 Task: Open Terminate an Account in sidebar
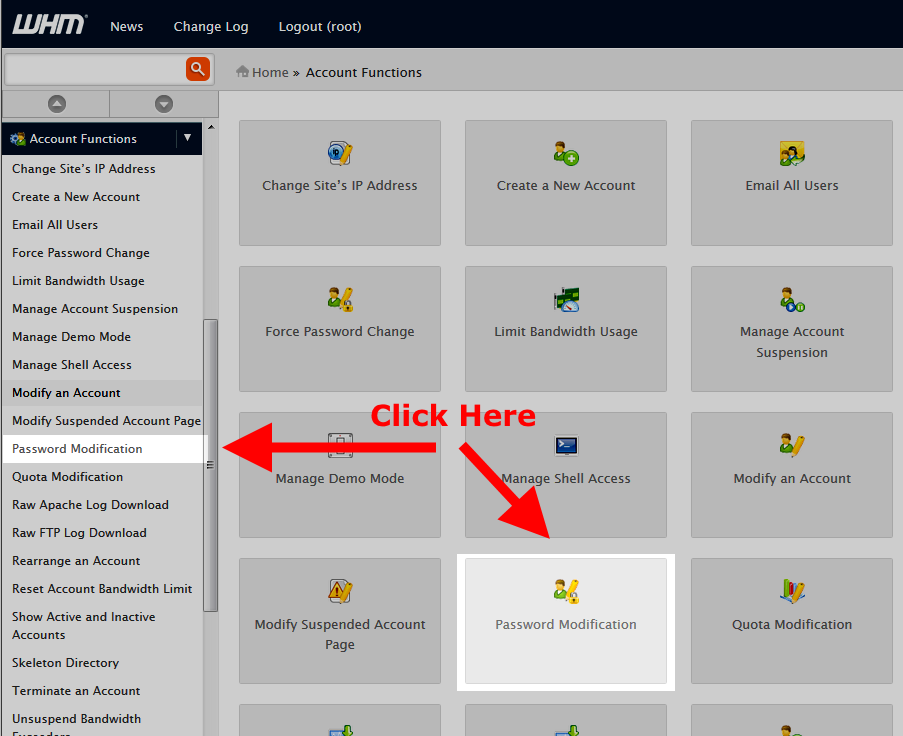pyautogui.click(x=76, y=691)
